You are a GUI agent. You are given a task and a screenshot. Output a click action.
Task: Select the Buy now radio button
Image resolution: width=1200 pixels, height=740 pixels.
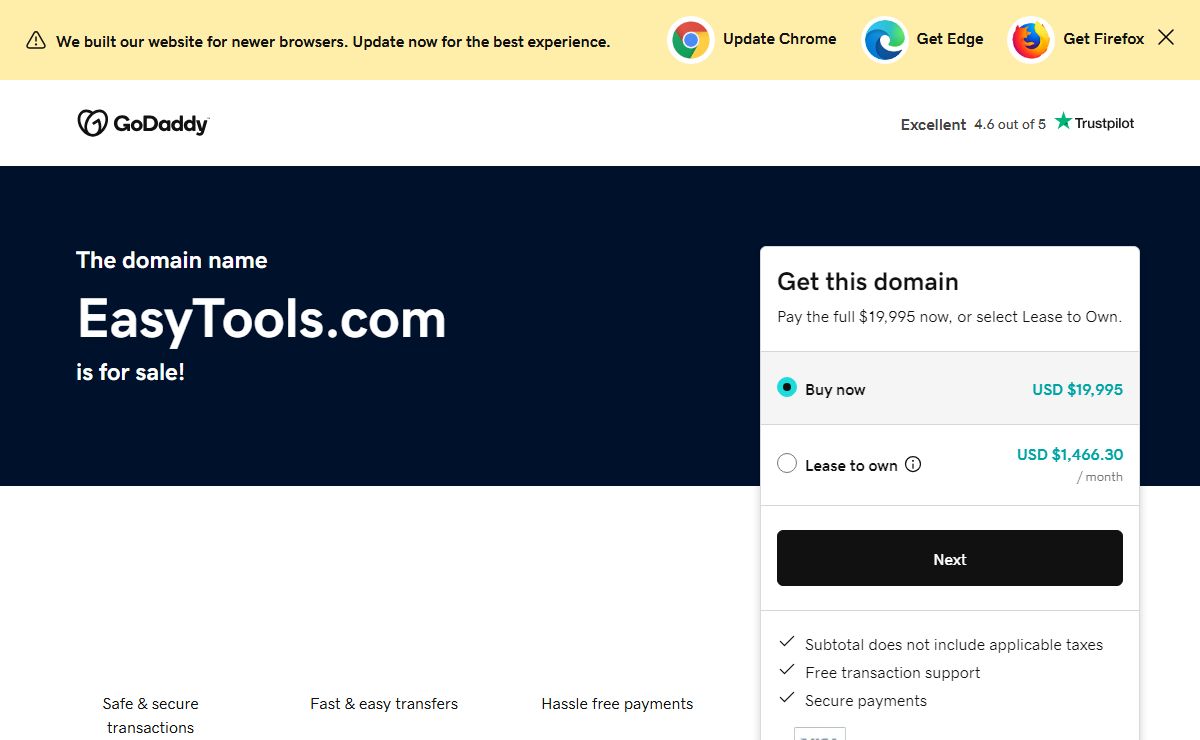coord(787,387)
